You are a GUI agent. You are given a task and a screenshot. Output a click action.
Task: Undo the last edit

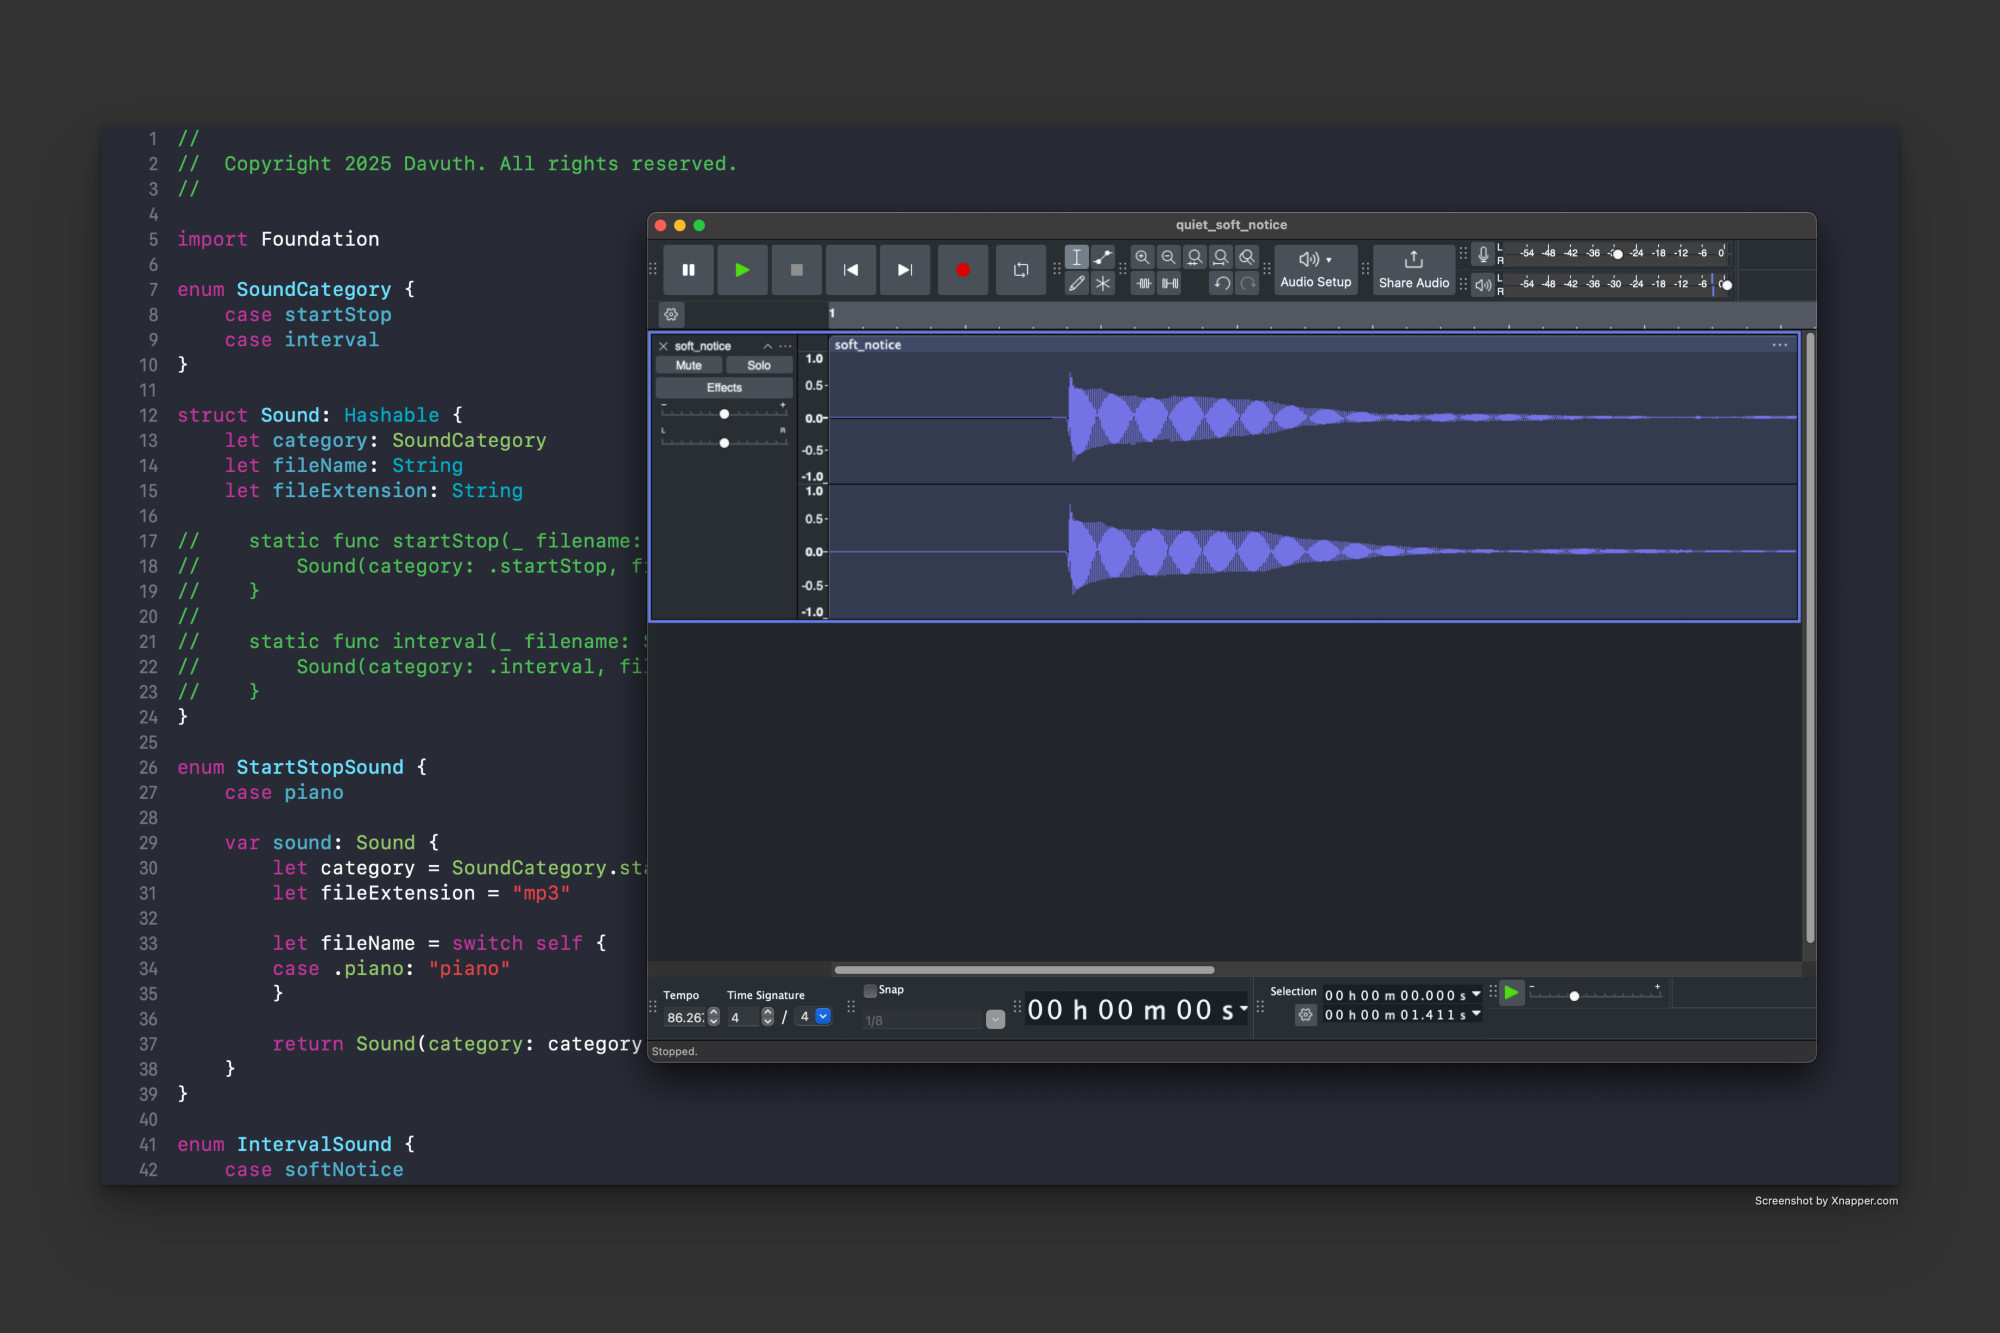tap(1221, 283)
